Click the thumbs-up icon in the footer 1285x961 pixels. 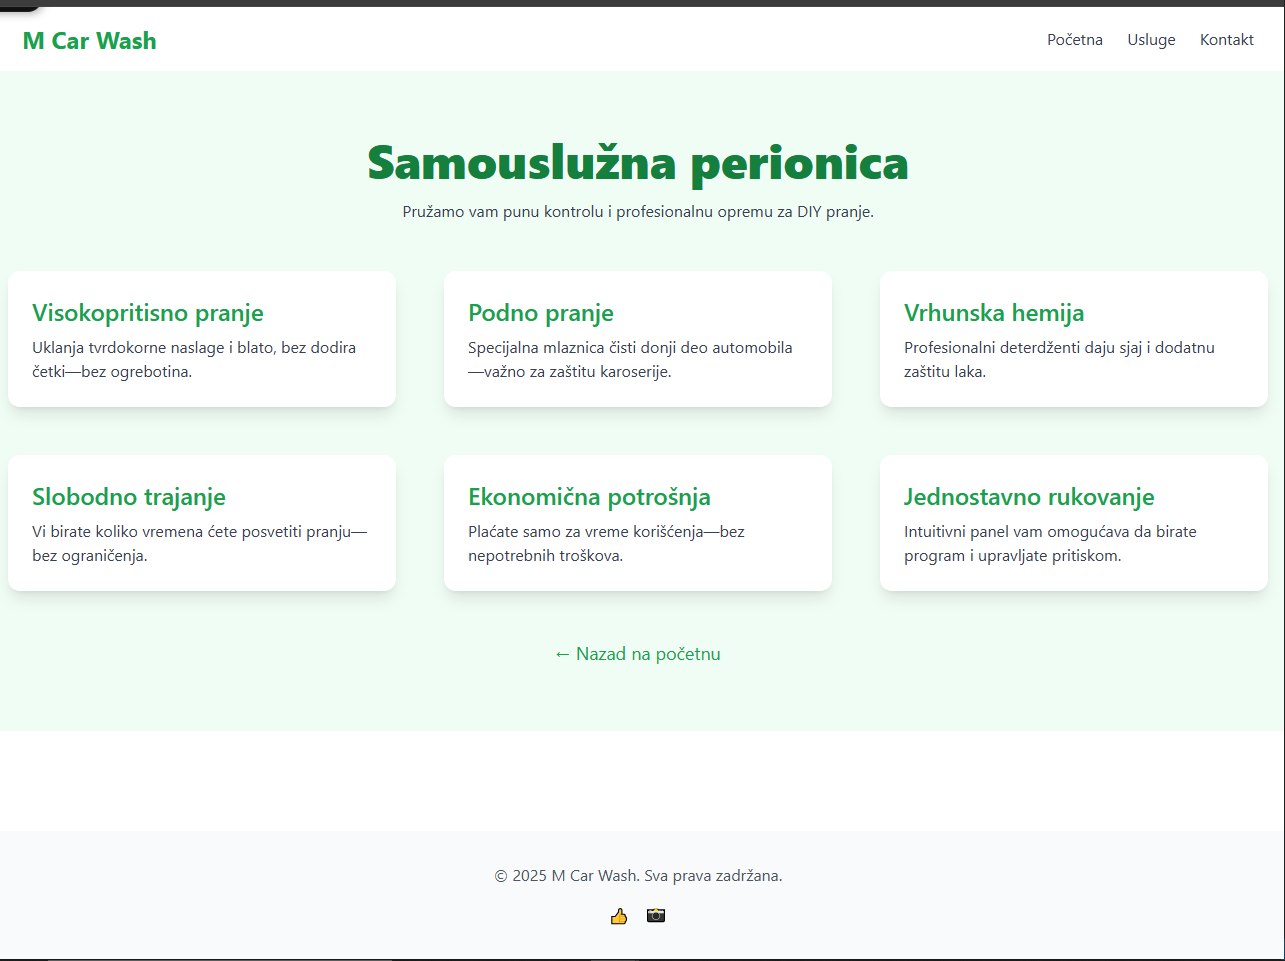click(619, 916)
